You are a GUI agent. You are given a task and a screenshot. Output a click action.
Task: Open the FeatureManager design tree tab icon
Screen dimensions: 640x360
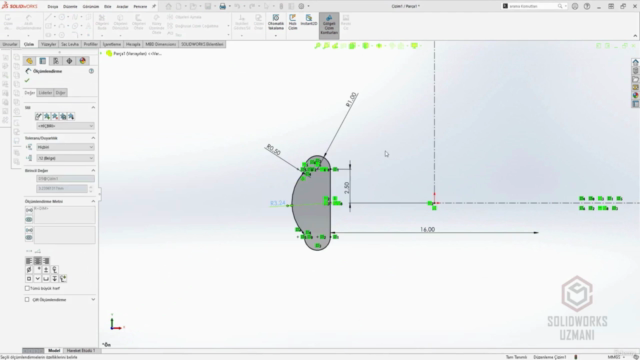29,61
